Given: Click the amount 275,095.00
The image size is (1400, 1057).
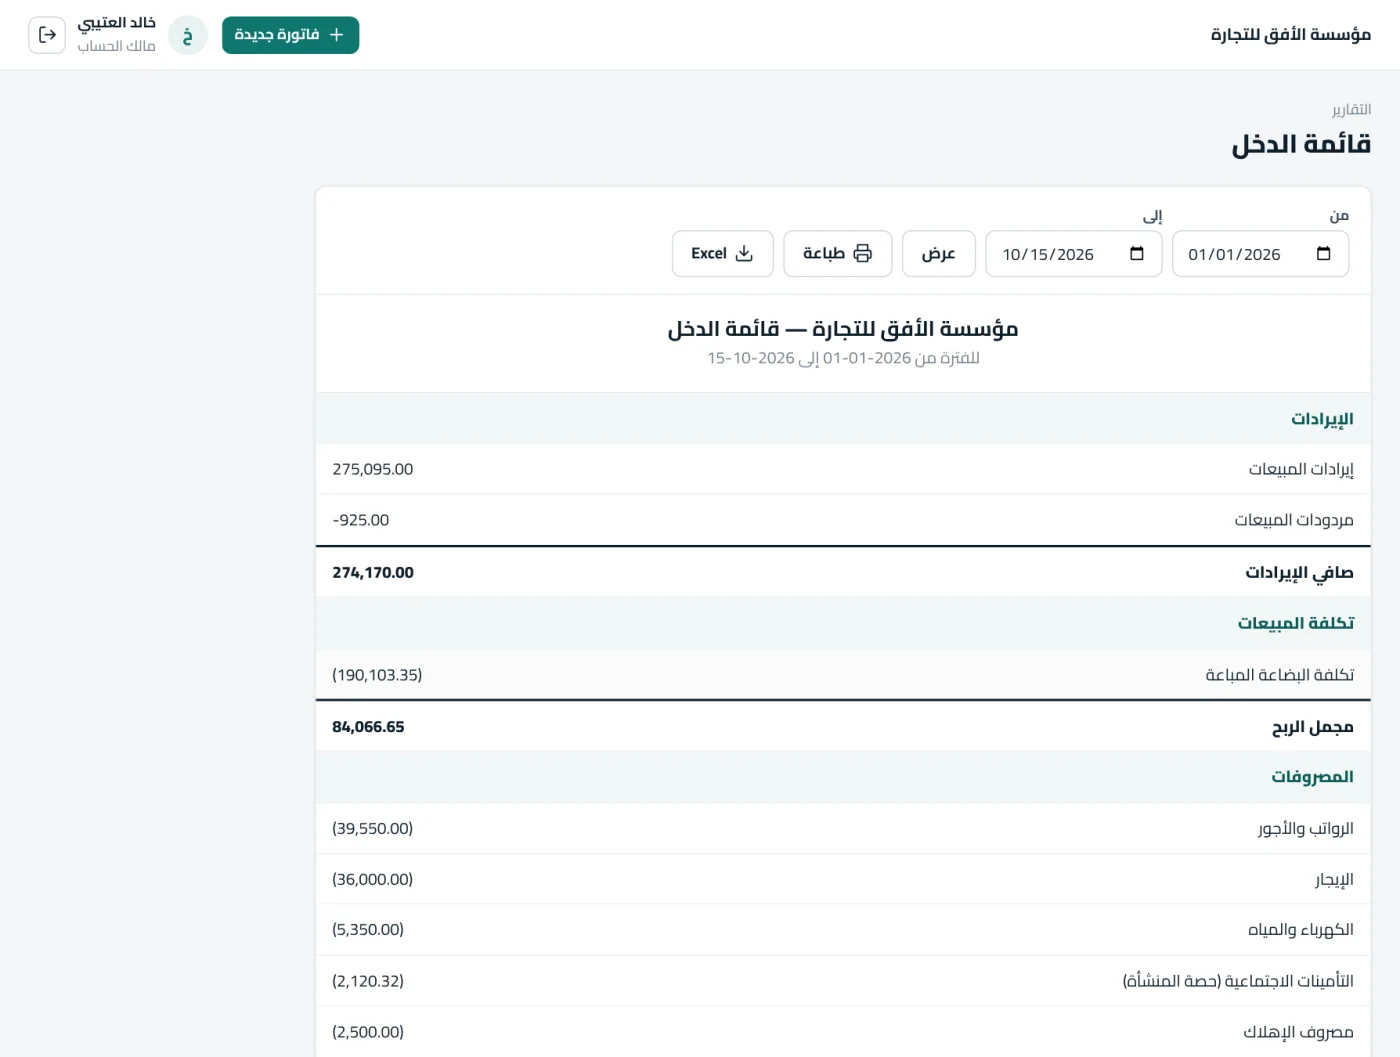Looking at the screenshot, I should (373, 469).
